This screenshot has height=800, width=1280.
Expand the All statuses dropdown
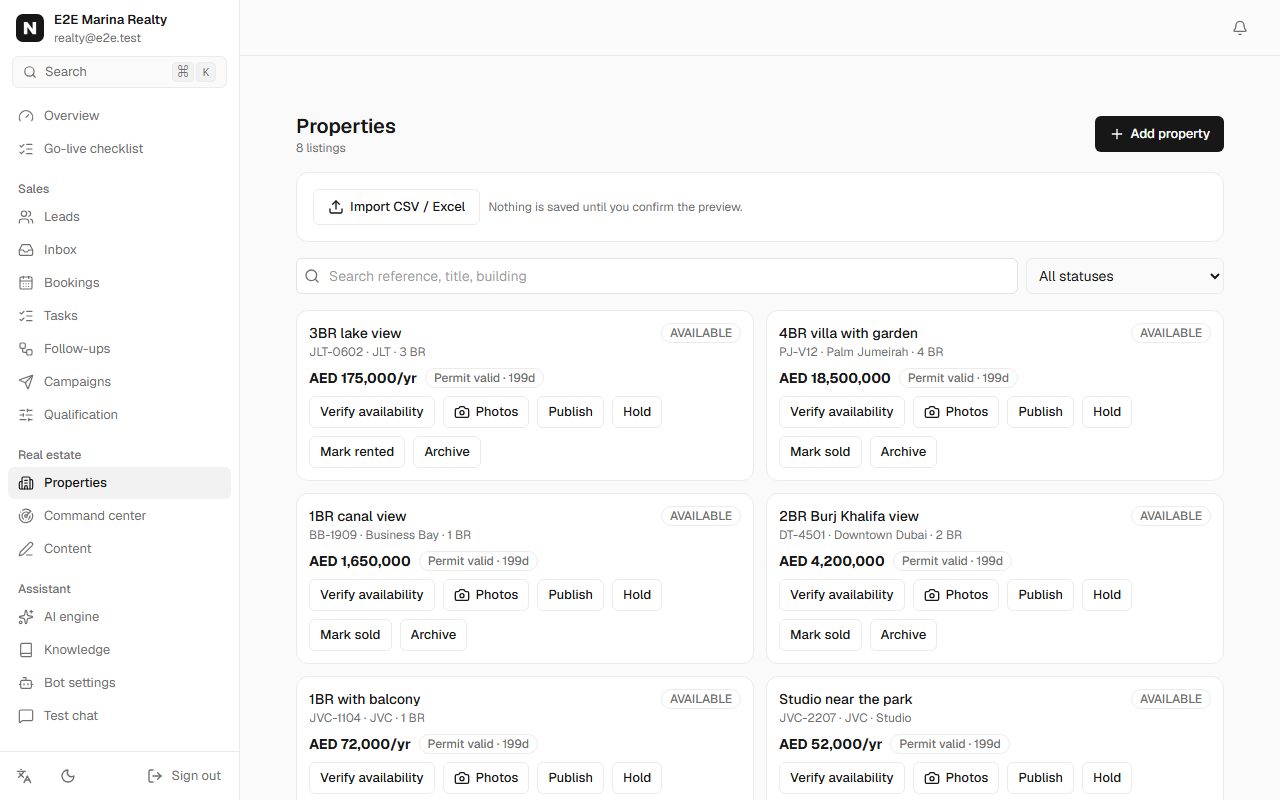(1125, 276)
